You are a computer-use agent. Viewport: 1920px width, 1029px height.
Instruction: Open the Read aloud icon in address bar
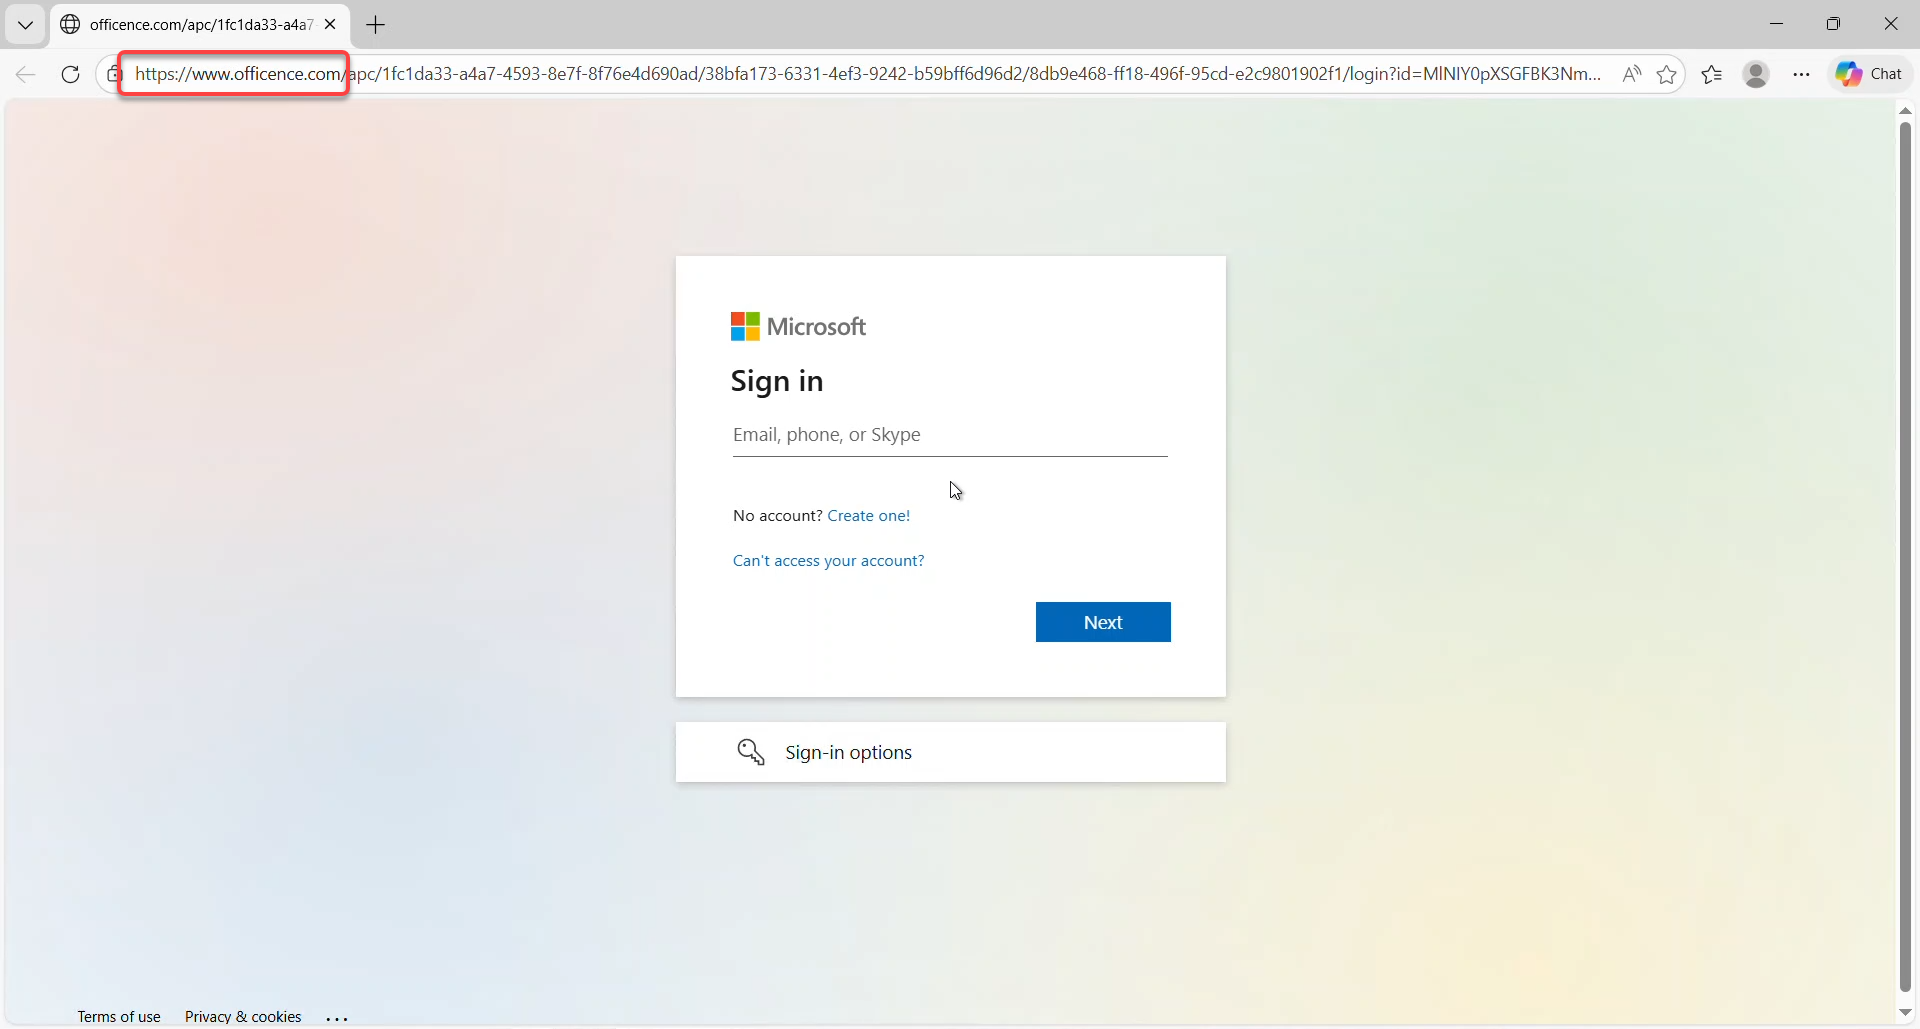1632,75
